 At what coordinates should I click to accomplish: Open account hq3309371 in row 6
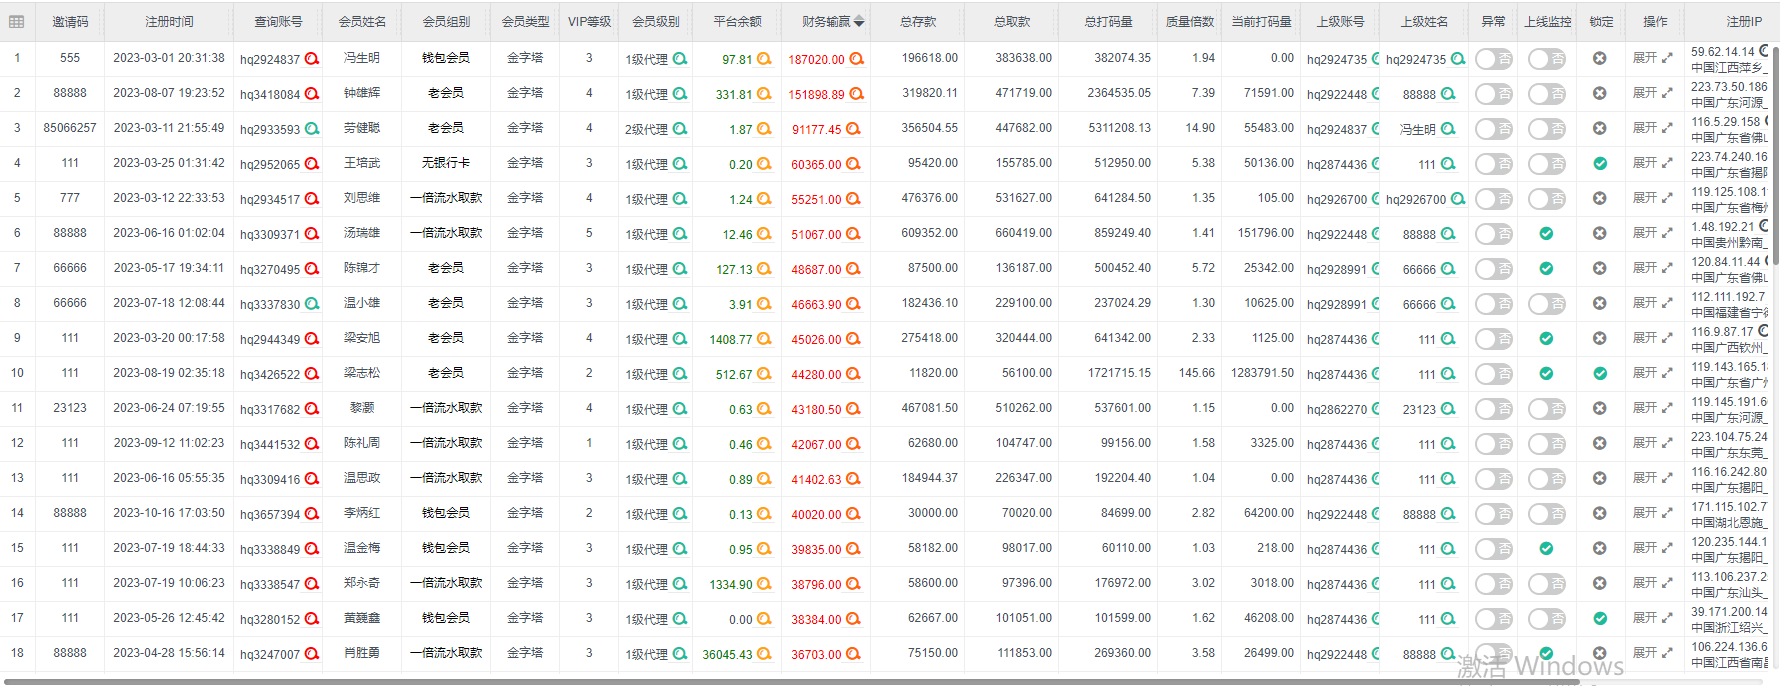point(269,234)
